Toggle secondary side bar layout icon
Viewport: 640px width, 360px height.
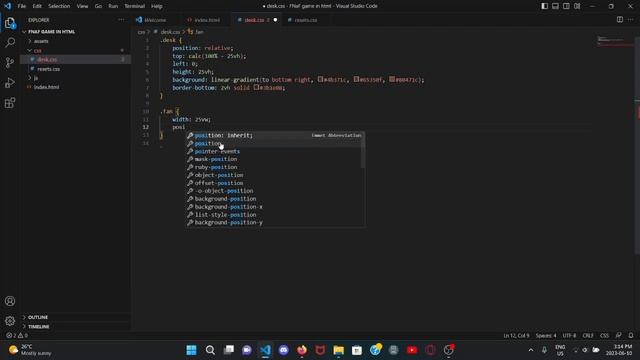point(566,6)
